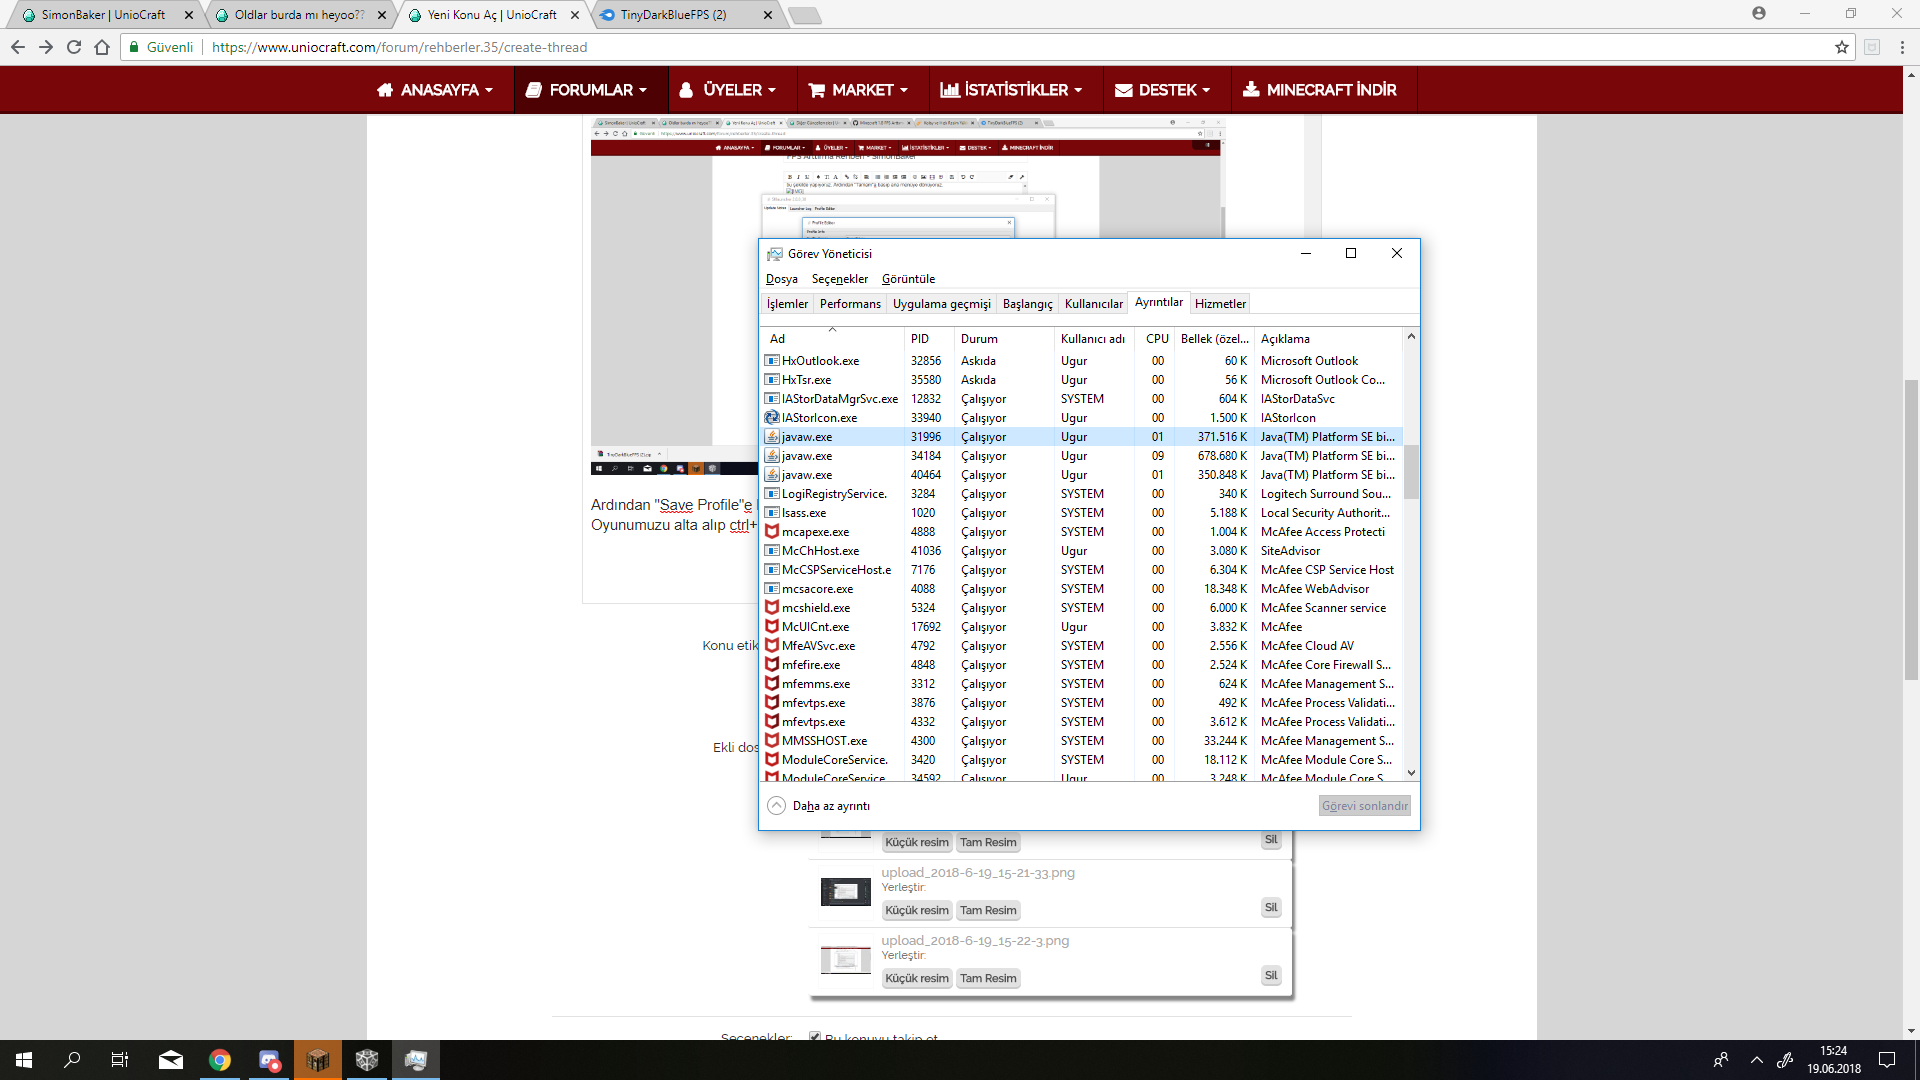Image resolution: width=1920 pixels, height=1080 pixels.
Task: Delete upload_2018-6-19_15-22-3.png with Sil
Action: point(1271,976)
